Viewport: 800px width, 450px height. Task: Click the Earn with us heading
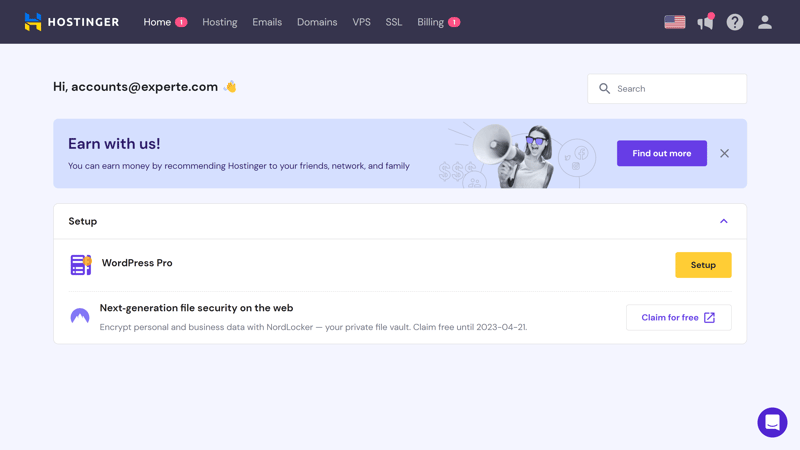click(114, 144)
